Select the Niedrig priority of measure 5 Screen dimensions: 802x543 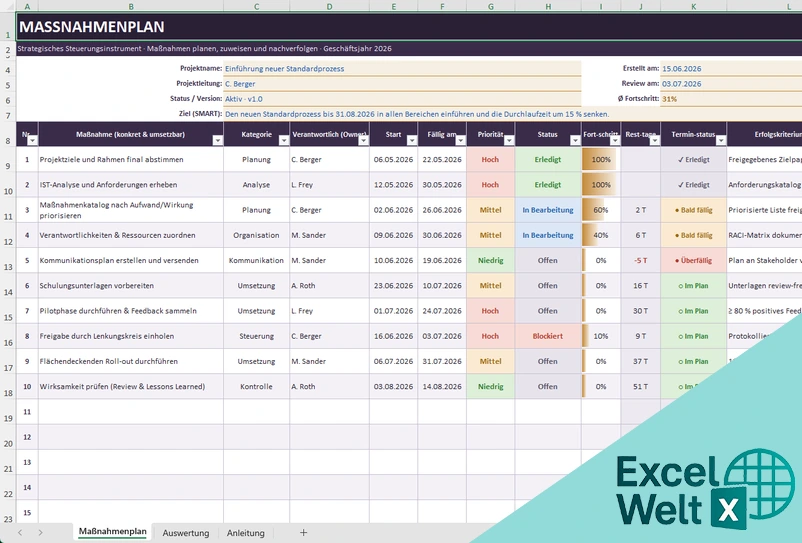[491, 260]
